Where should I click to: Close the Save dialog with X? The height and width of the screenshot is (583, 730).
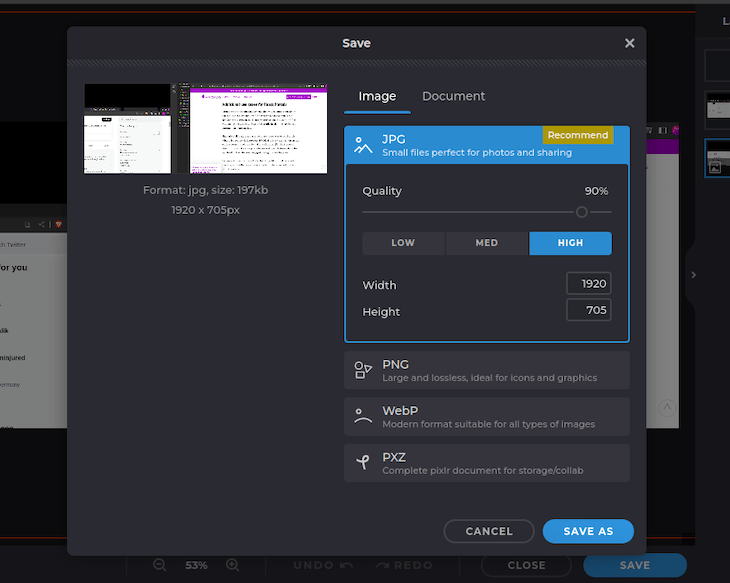click(x=629, y=43)
